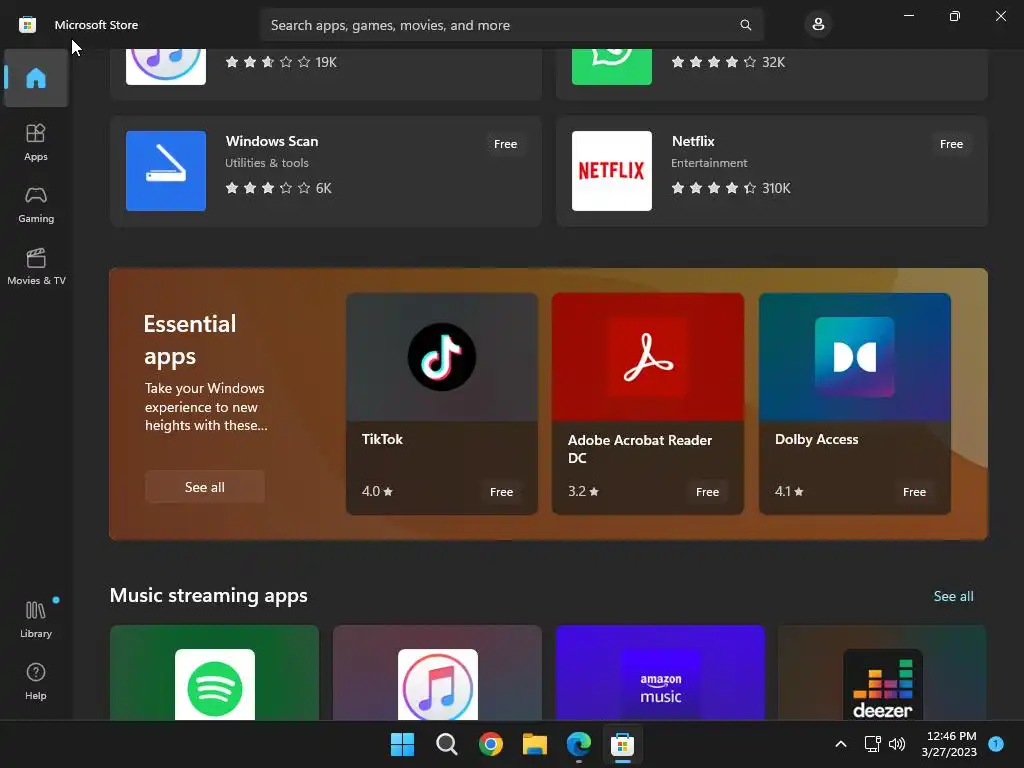Open the Dolby Access app icon
This screenshot has height=768, width=1024.
855,357
